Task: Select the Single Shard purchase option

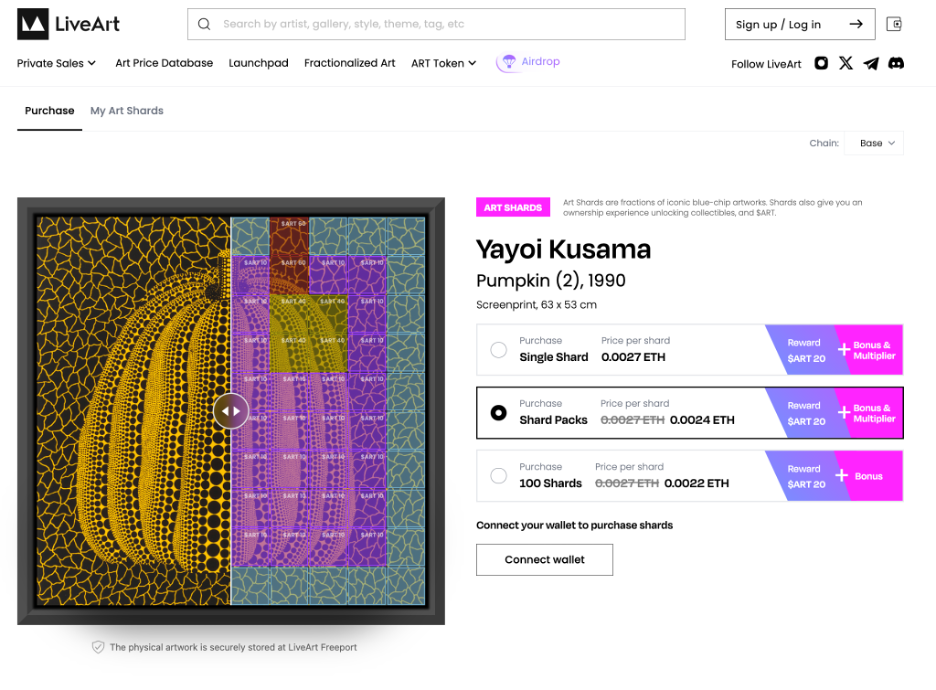Action: pos(498,350)
